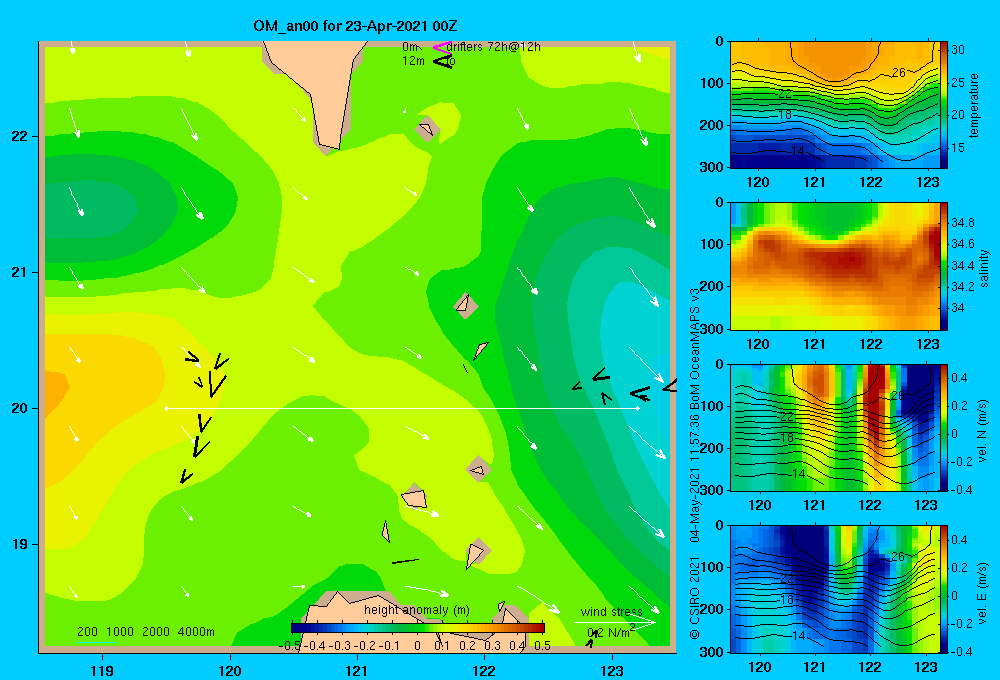Click the '30' tick on temperature scale
Screen dimensions: 1000x680
(x=958, y=50)
